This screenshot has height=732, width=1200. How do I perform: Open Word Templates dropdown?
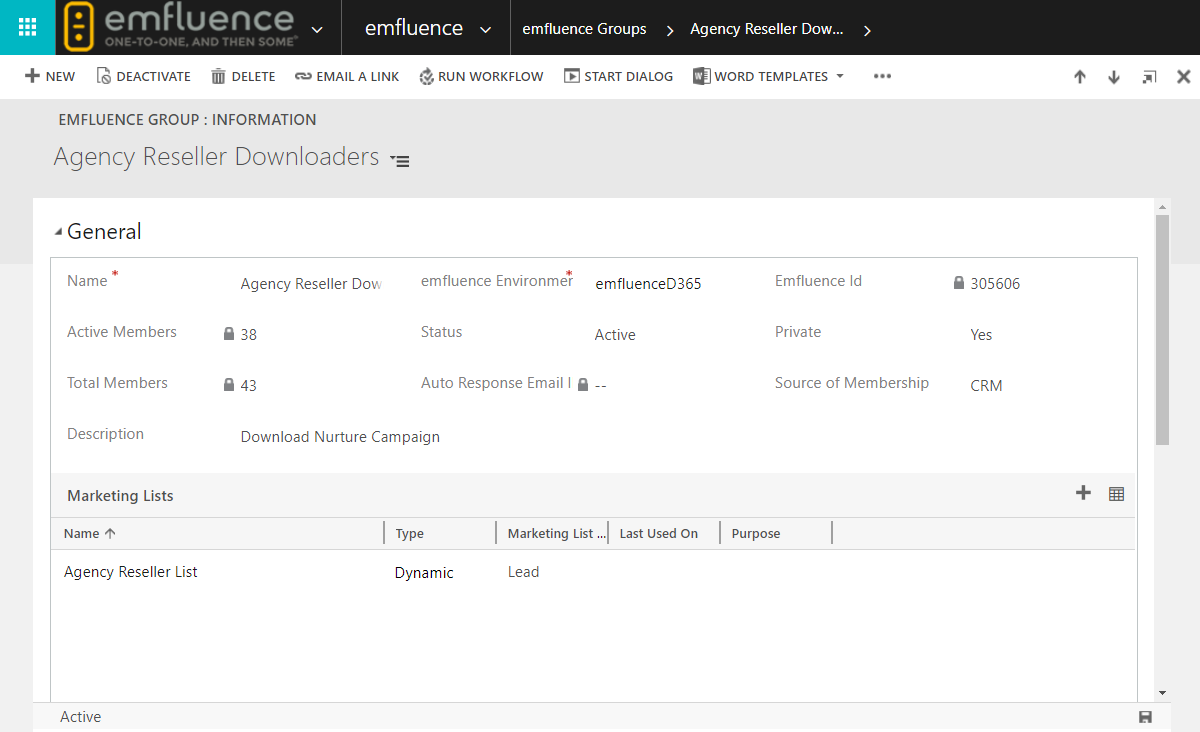[769, 76]
